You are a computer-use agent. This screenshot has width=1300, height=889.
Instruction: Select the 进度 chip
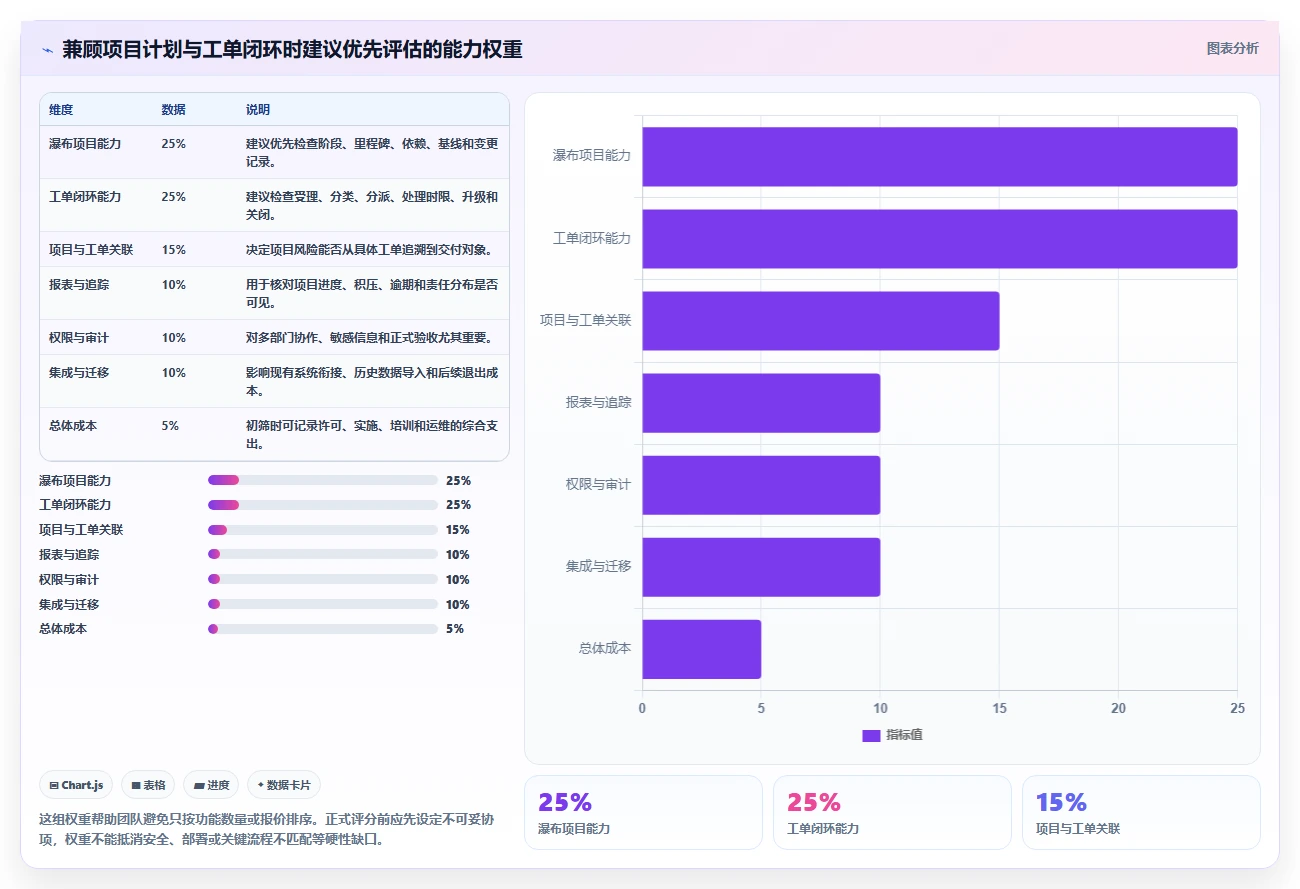coord(211,785)
